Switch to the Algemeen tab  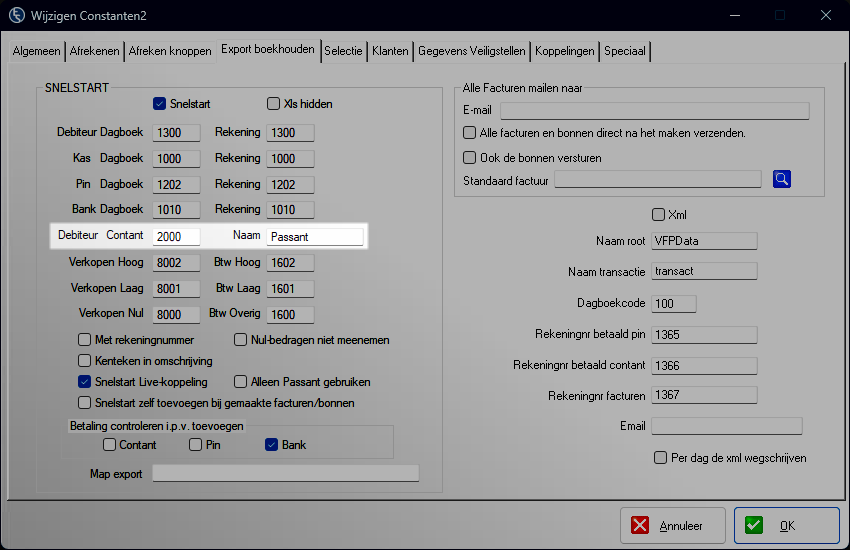[x=37, y=51]
